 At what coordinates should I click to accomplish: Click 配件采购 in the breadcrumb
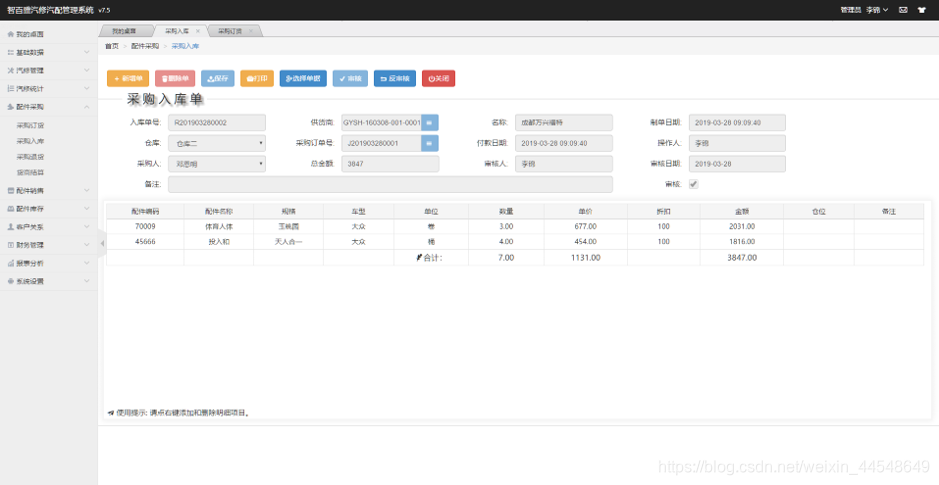tap(145, 46)
